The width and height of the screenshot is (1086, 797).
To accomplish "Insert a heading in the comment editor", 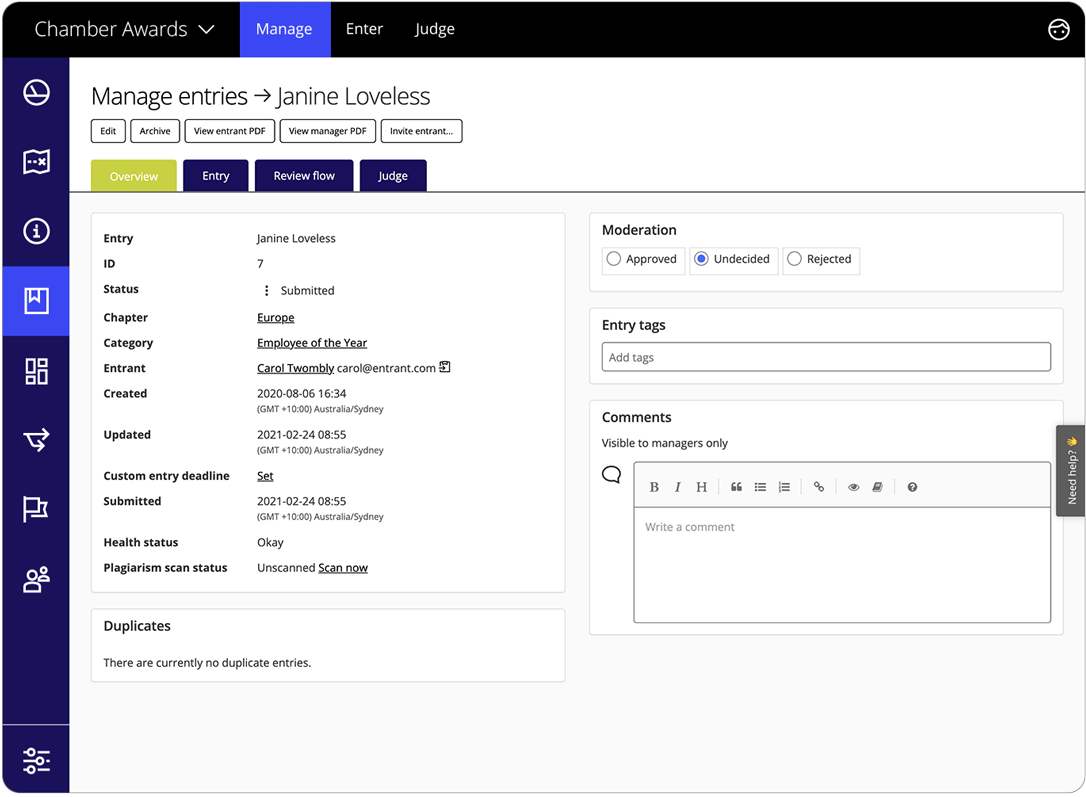I will pos(701,487).
